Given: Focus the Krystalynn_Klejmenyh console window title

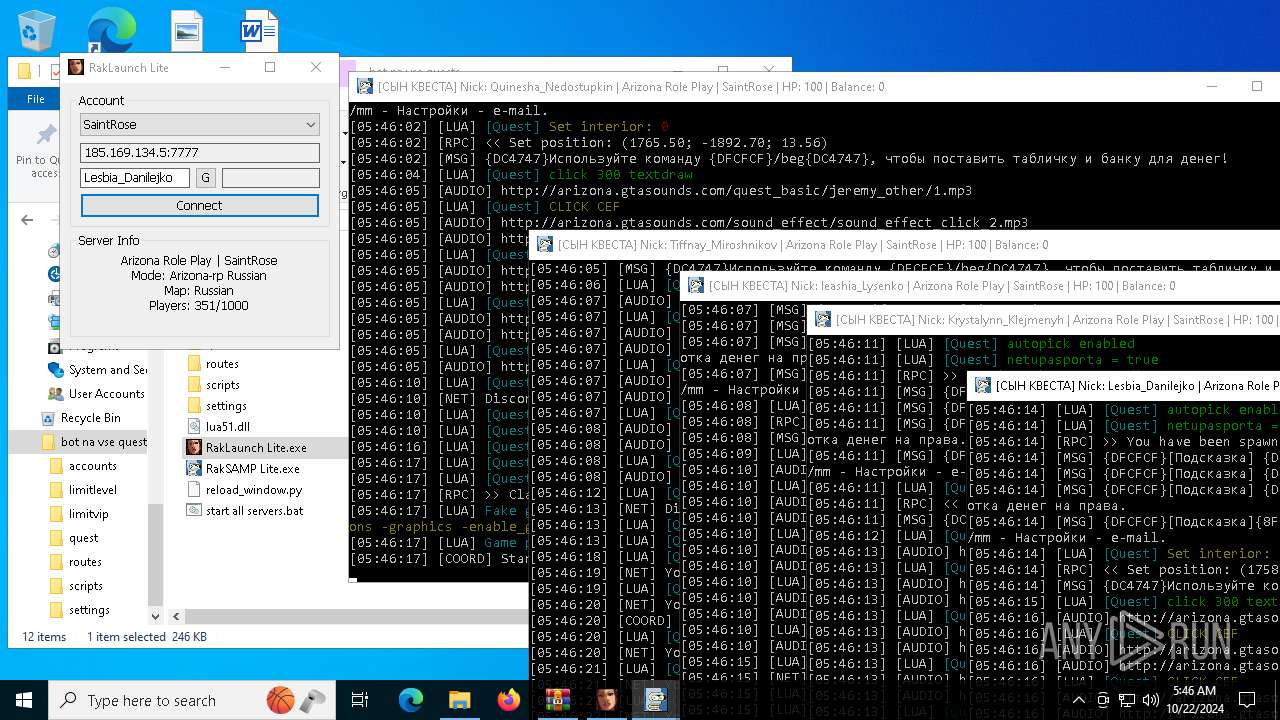Looking at the screenshot, I should [x=1057, y=320].
